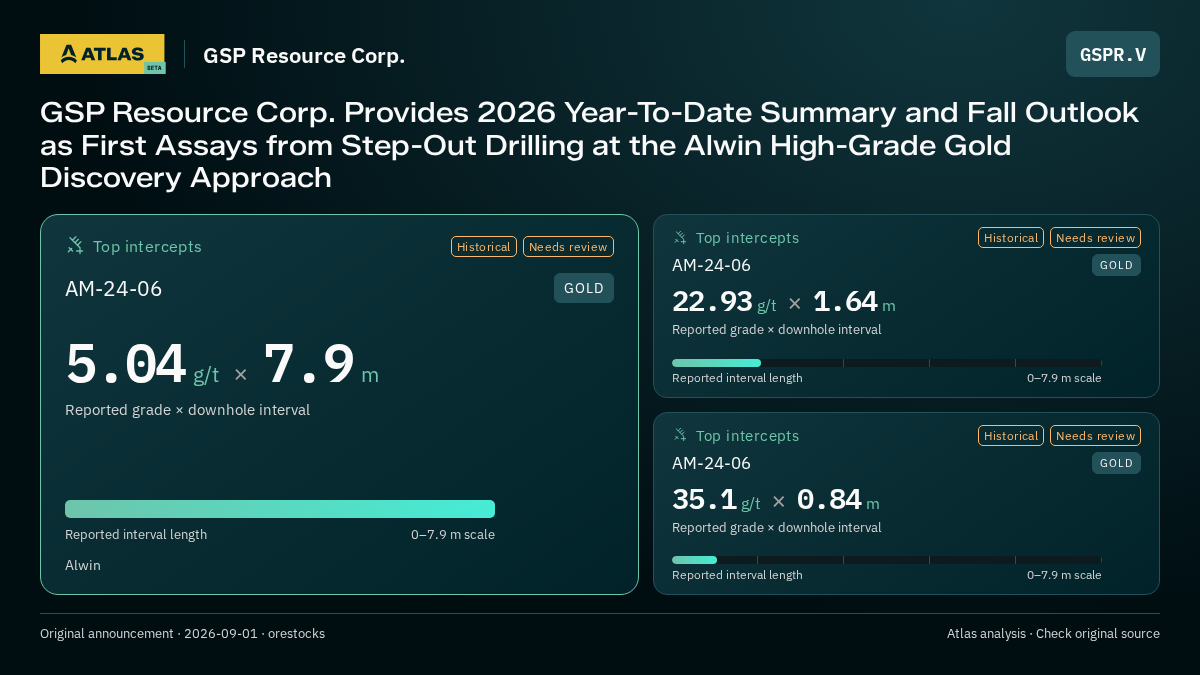Click the announcement headline text
The height and width of the screenshot is (675, 1200).
589,145
